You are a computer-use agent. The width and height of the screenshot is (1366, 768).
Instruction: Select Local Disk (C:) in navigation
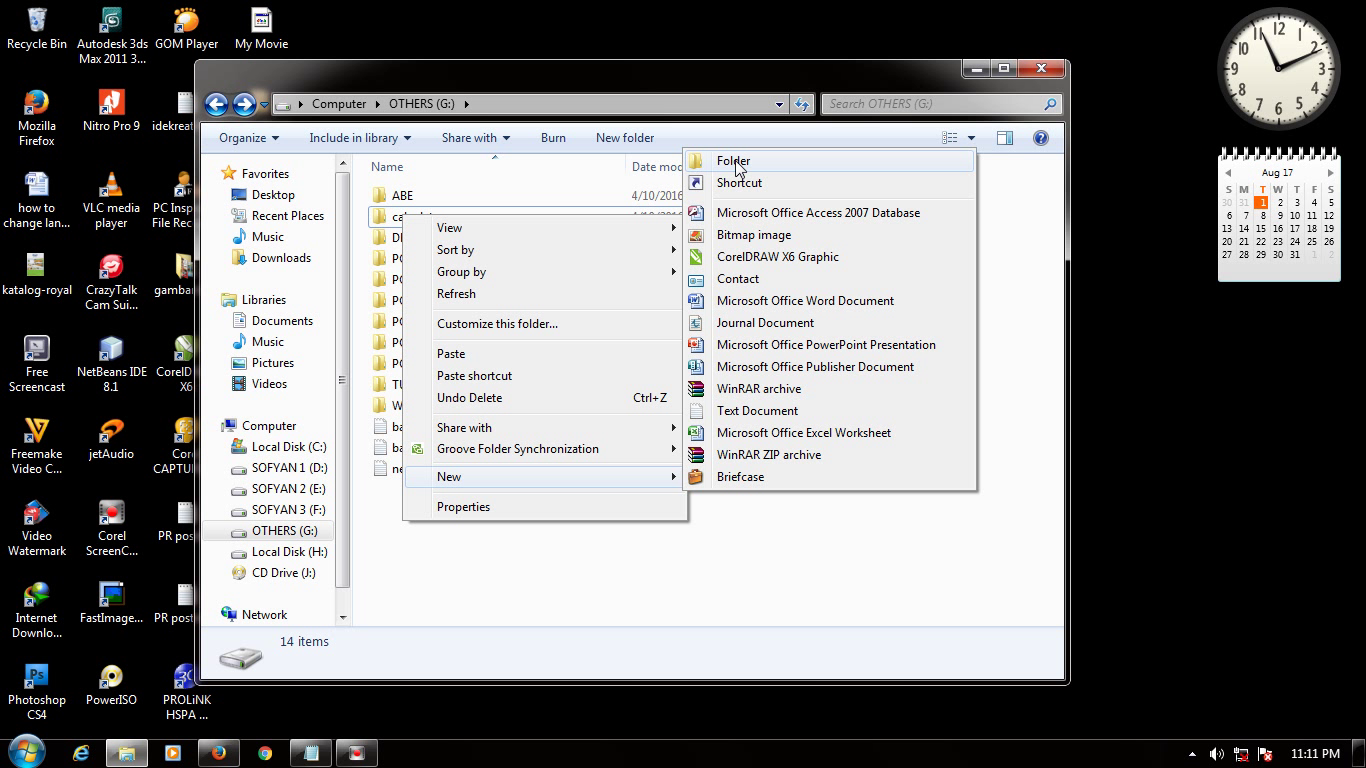click(x=278, y=447)
